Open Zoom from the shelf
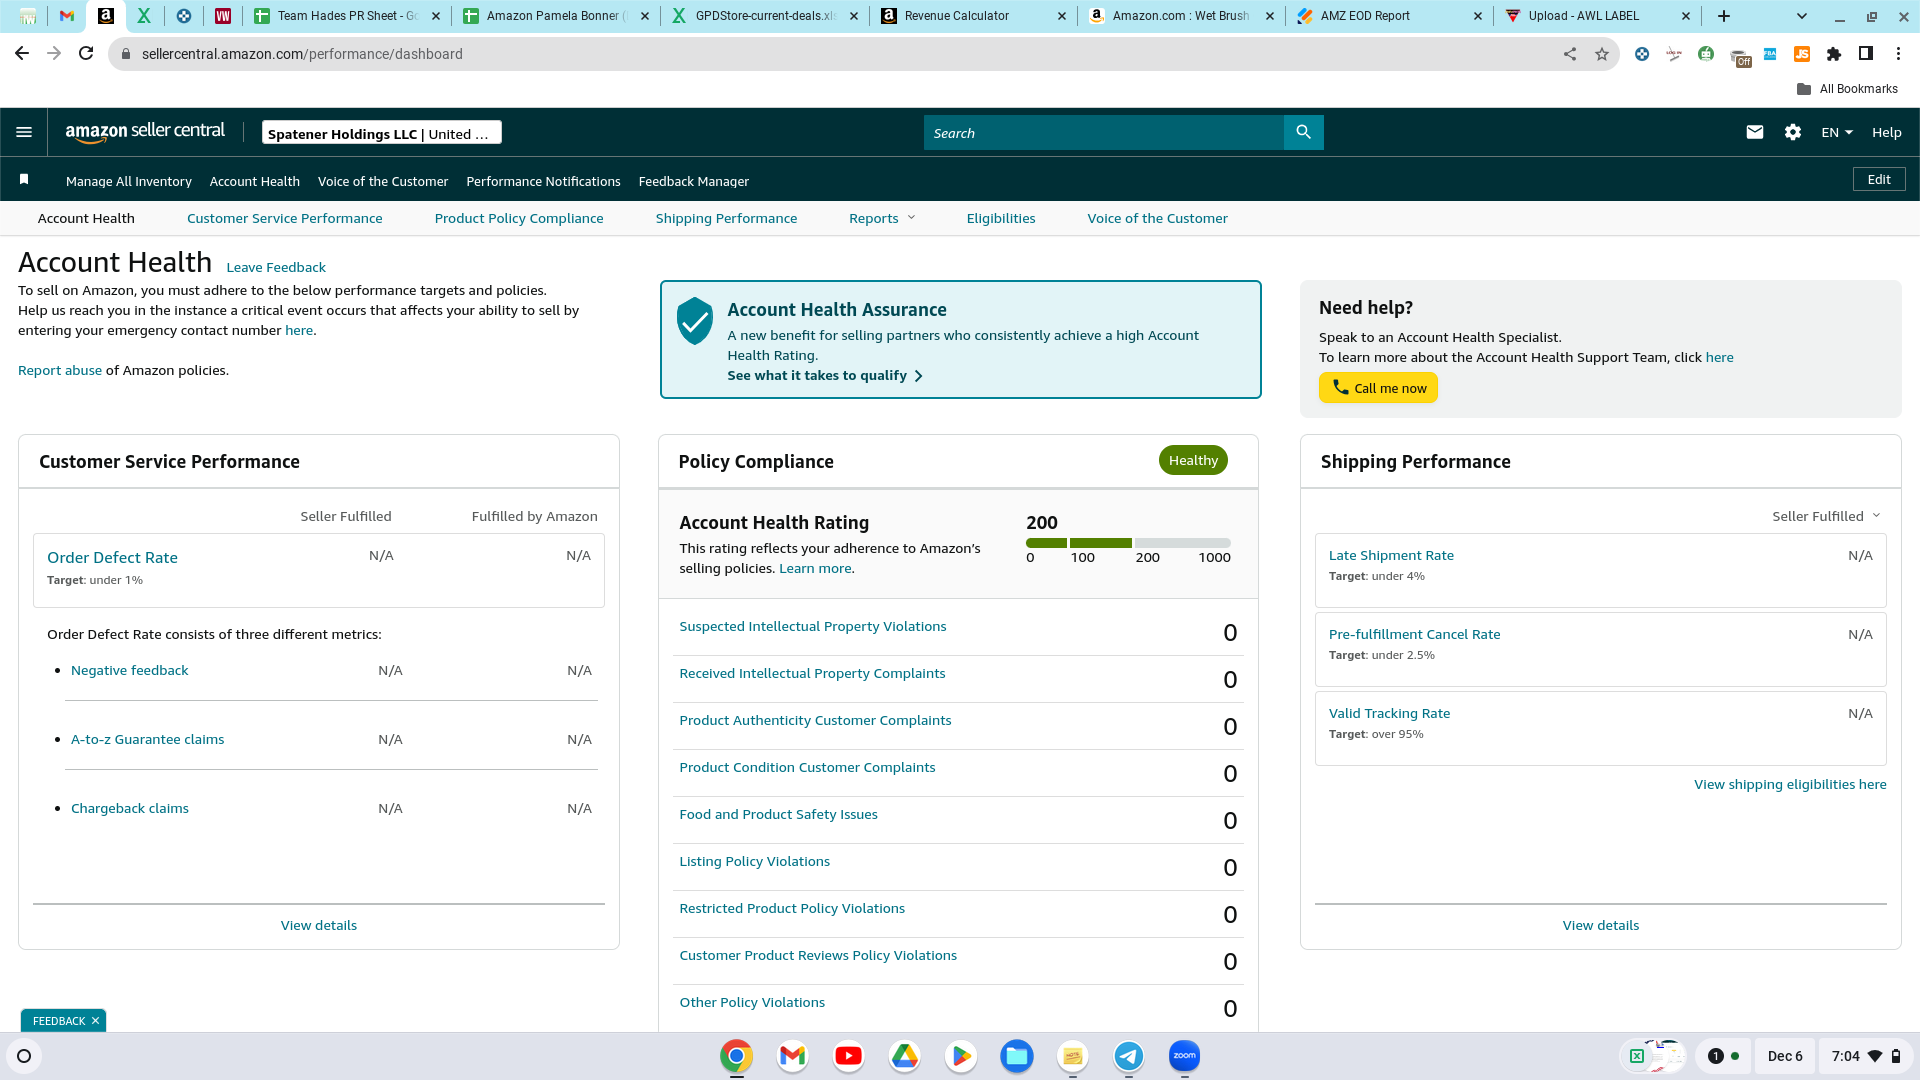Image resolution: width=1920 pixels, height=1080 pixels. (x=1184, y=1056)
